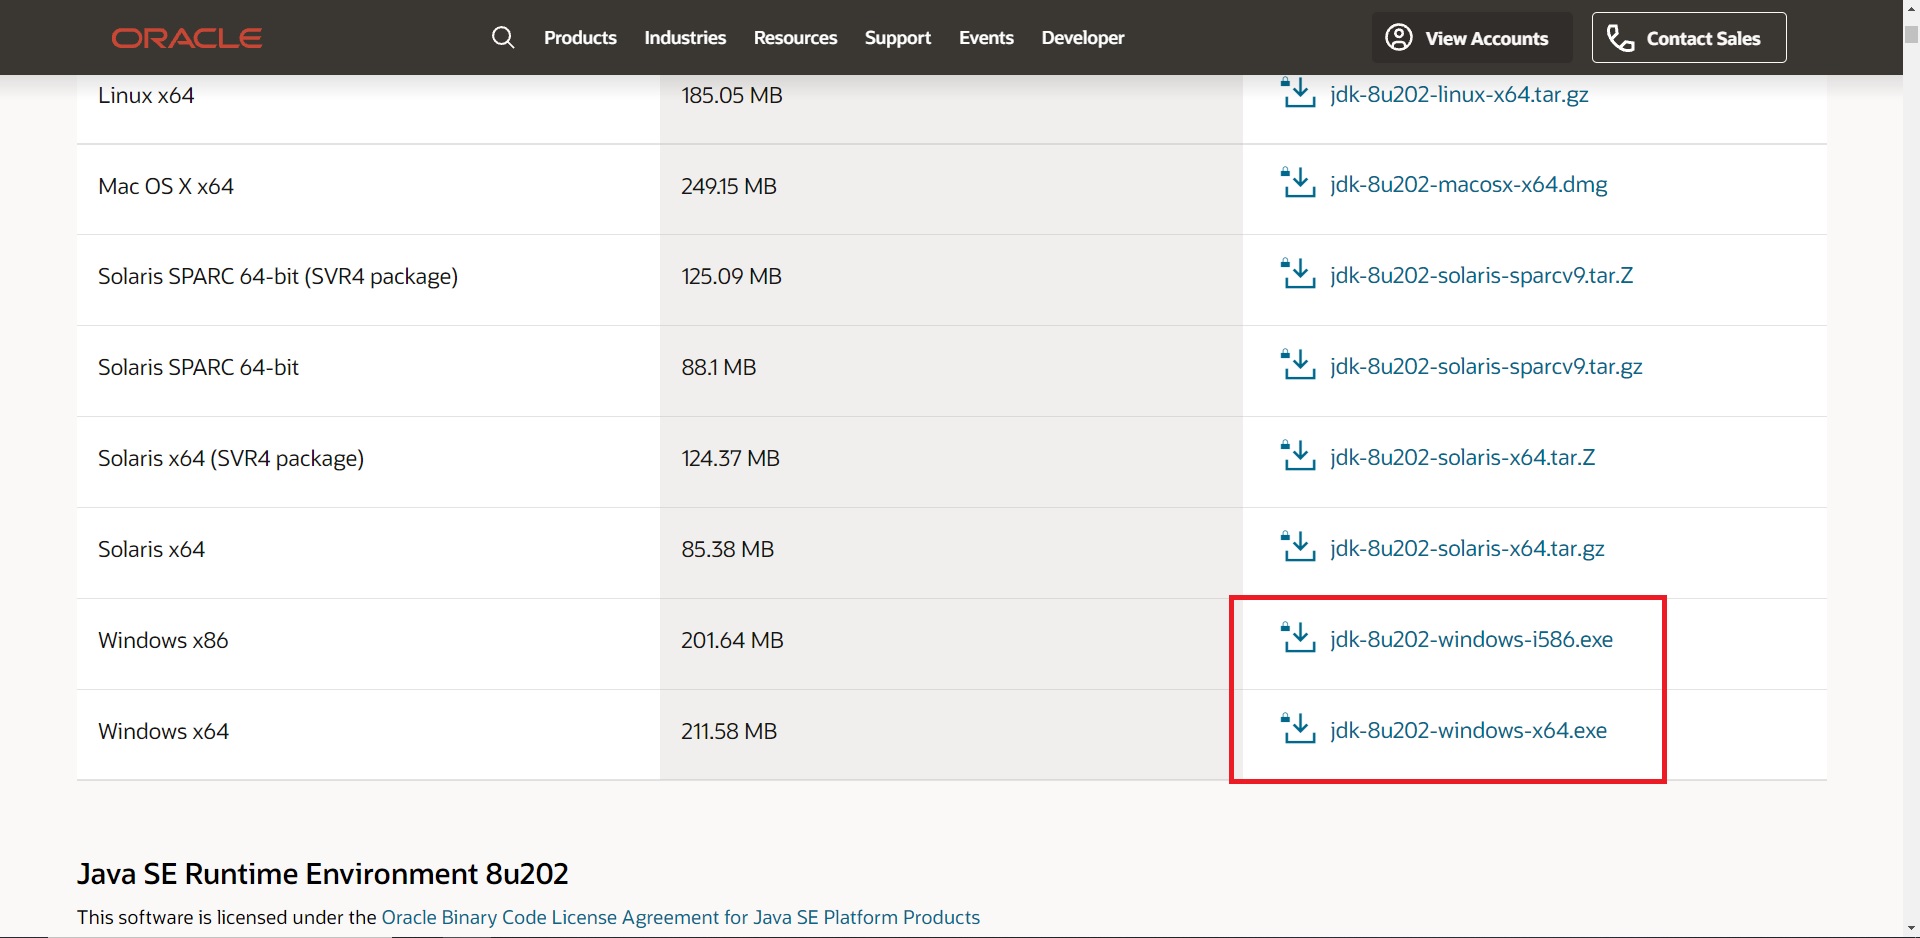Open the search magnifier icon
Screen dimensions: 1920x938
tap(503, 38)
